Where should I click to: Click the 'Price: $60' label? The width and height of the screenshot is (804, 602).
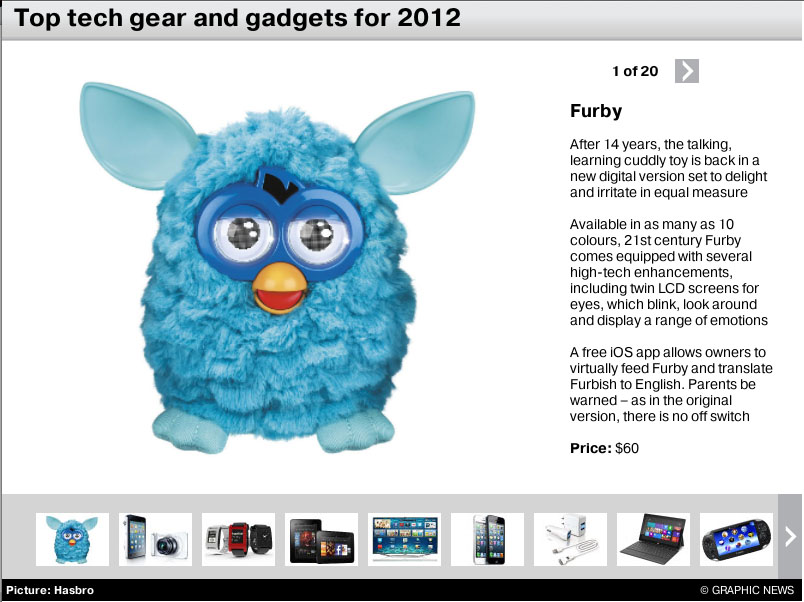[x=604, y=448]
